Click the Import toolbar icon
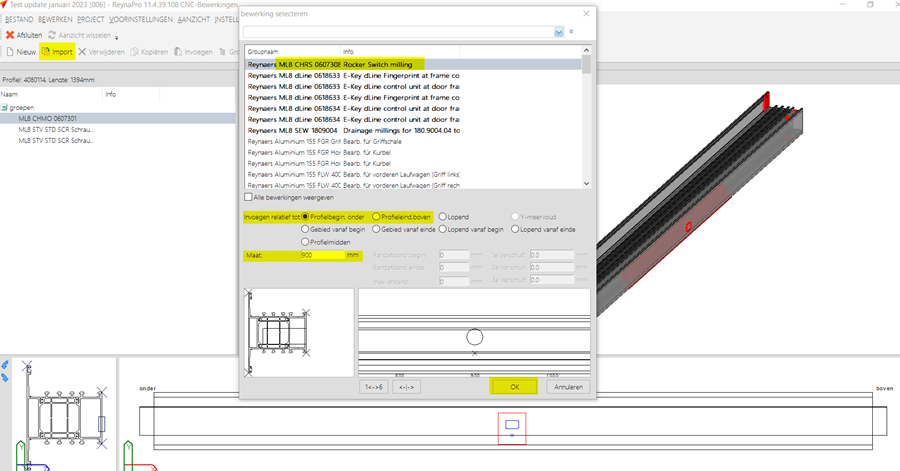Viewport: 900px width, 471px height. pyautogui.click(x=46, y=52)
